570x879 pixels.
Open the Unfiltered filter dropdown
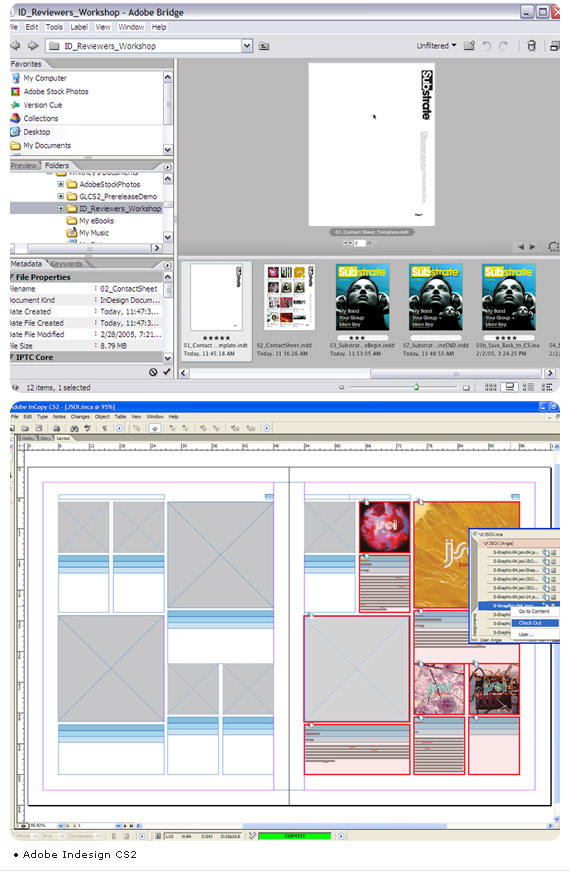coord(436,46)
